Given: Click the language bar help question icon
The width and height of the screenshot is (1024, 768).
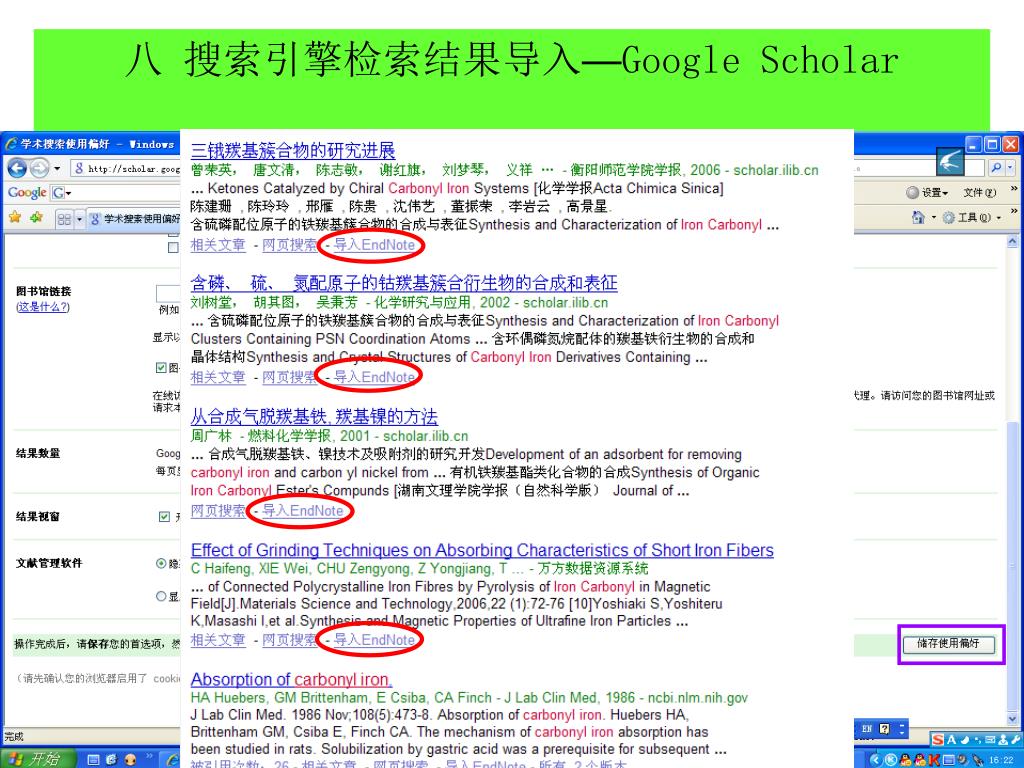Looking at the screenshot, I should (x=884, y=729).
